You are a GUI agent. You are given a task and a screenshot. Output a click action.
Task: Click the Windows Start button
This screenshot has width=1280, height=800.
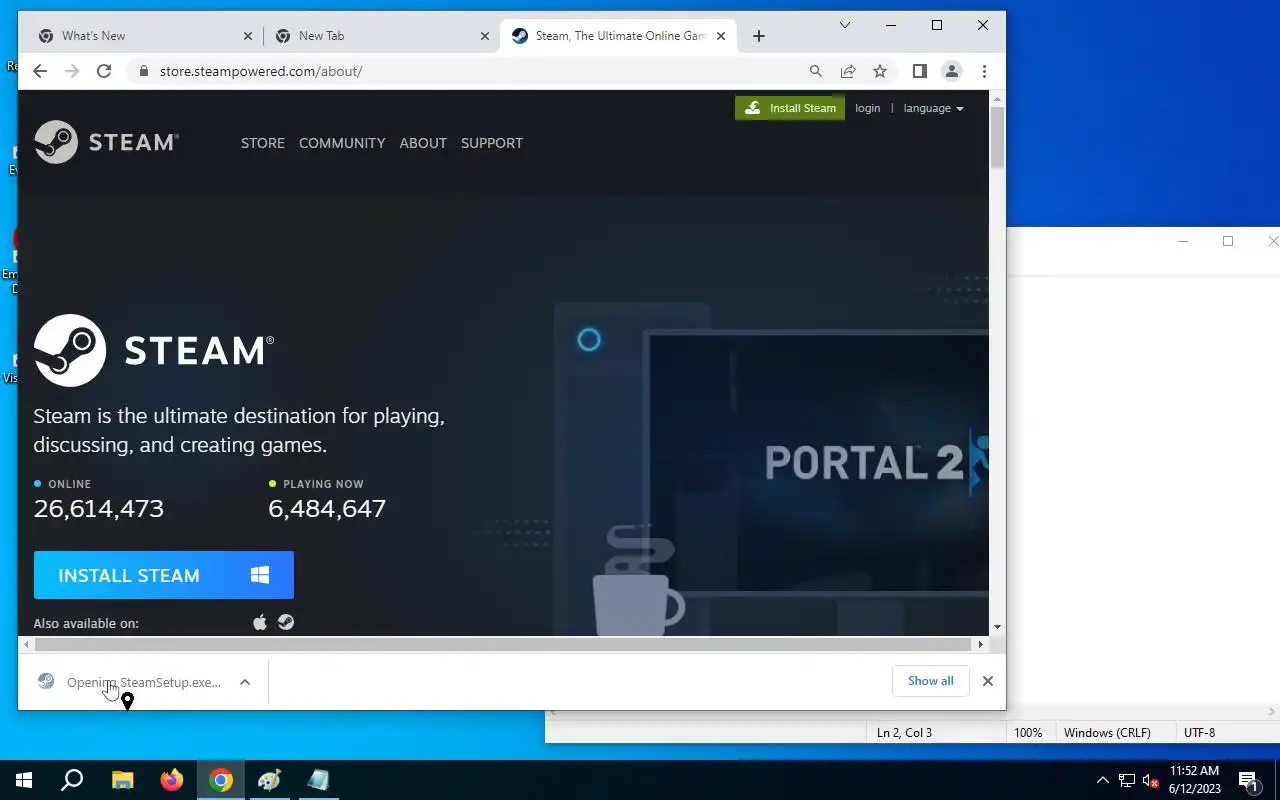24,780
